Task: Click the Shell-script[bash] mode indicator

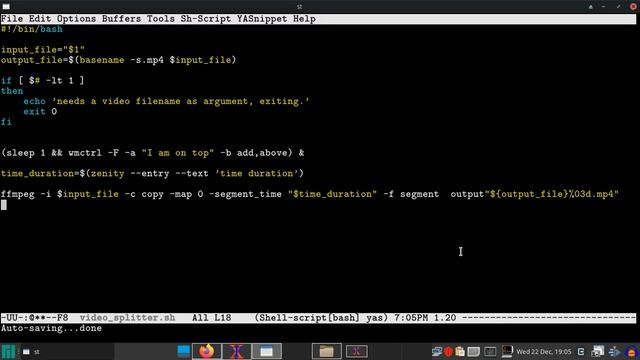Action: 309,318
